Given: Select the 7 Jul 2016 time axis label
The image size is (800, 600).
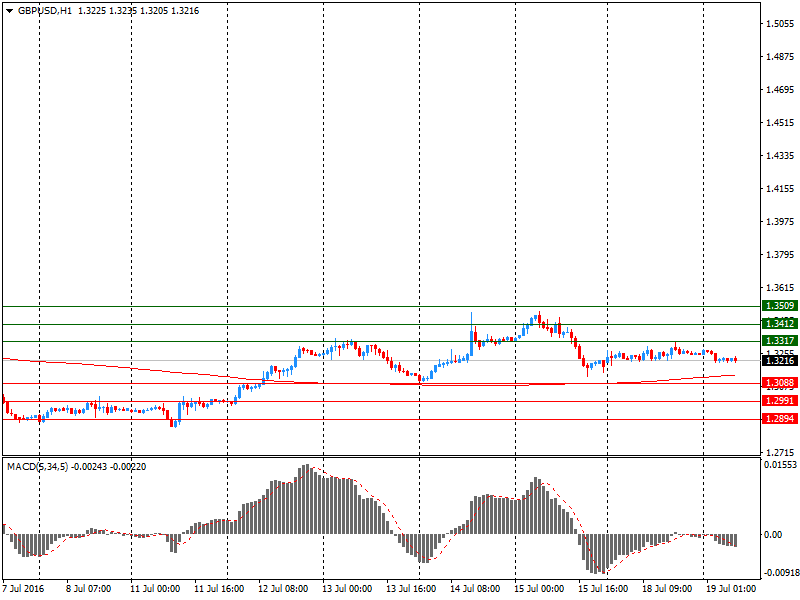Looking at the screenshot, I should [23, 589].
